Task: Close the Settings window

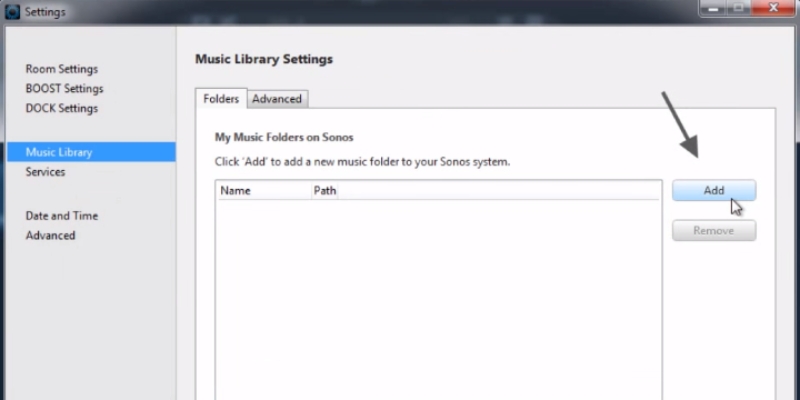Action: 773,8
